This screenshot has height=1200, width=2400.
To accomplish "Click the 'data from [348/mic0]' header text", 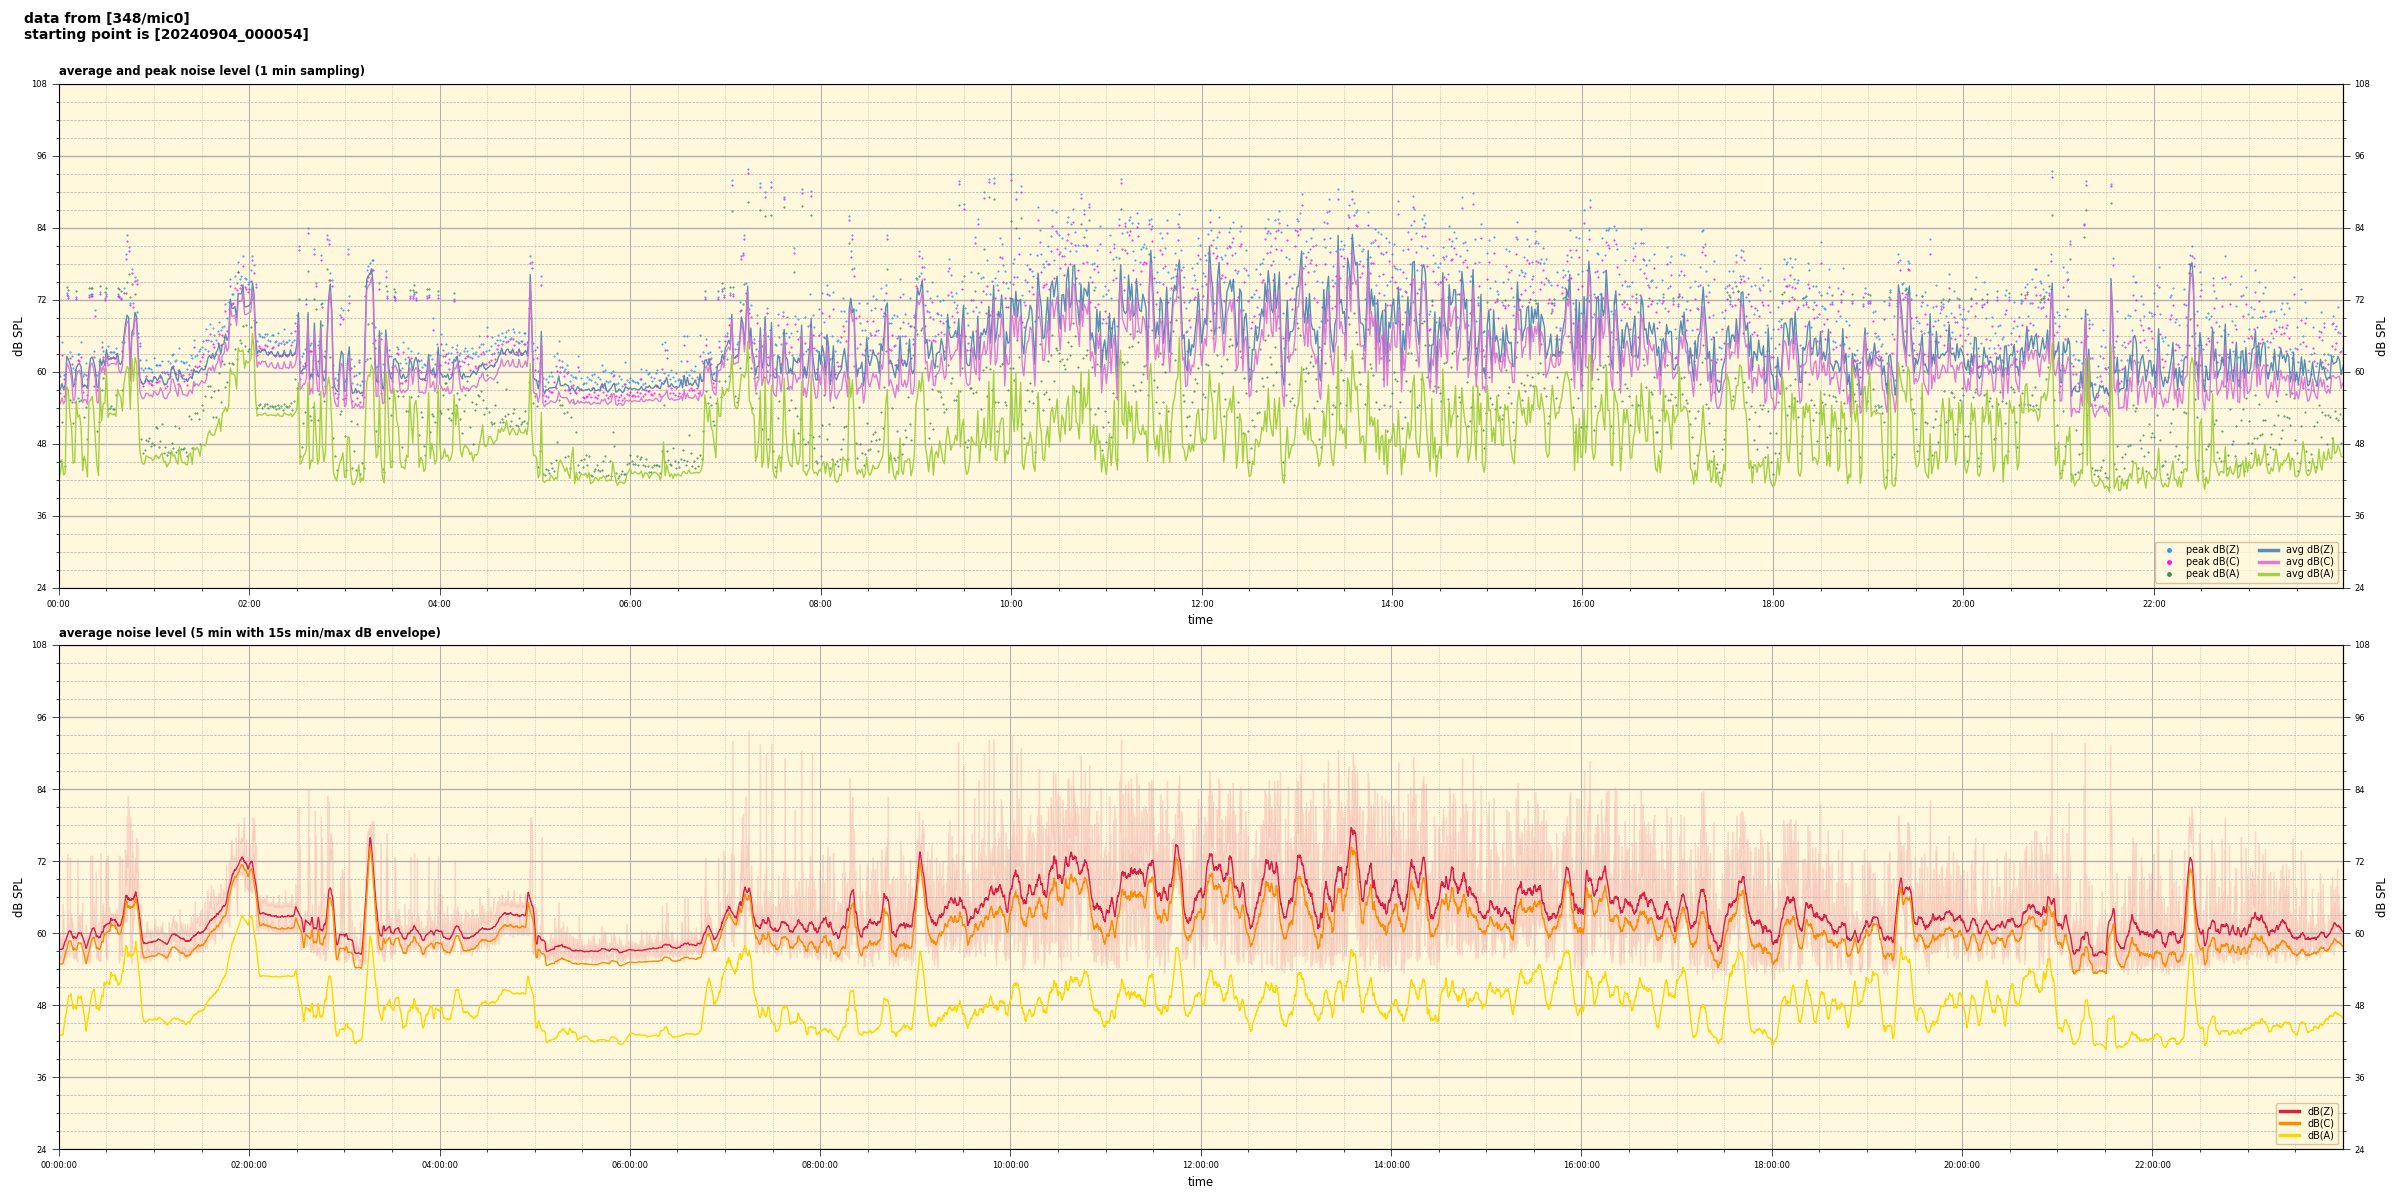I will [x=106, y=18].
